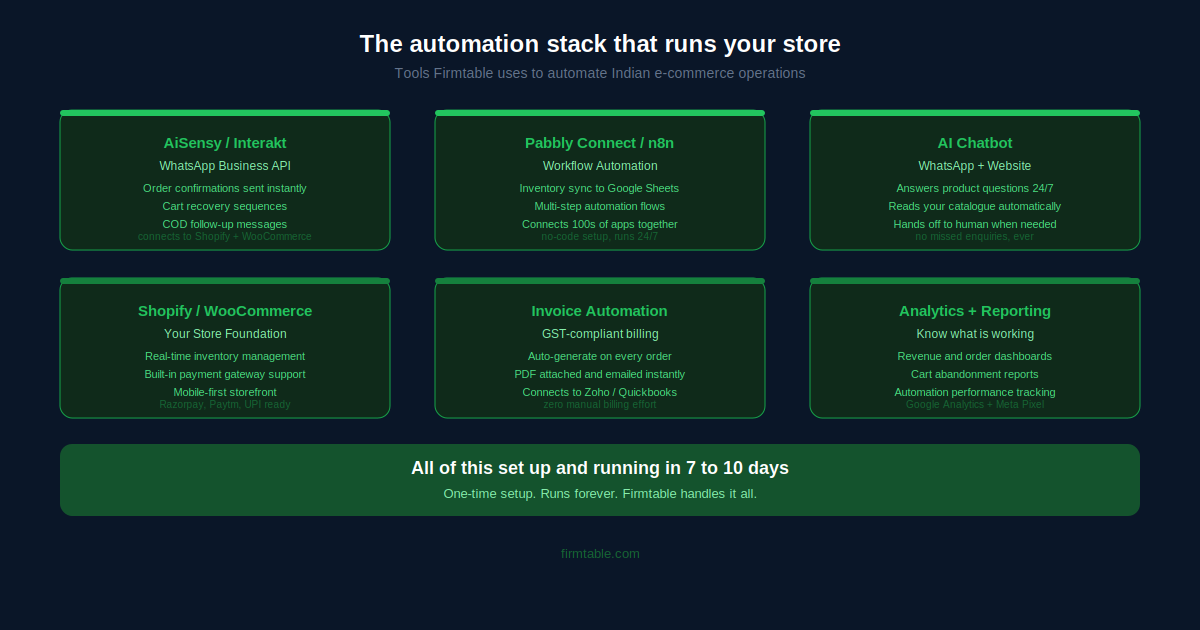The width and height of the screenshot is (1200, 630).
Task: Select 'One-time setup. Runs forever.' banner text
Action: click(531, 494)
